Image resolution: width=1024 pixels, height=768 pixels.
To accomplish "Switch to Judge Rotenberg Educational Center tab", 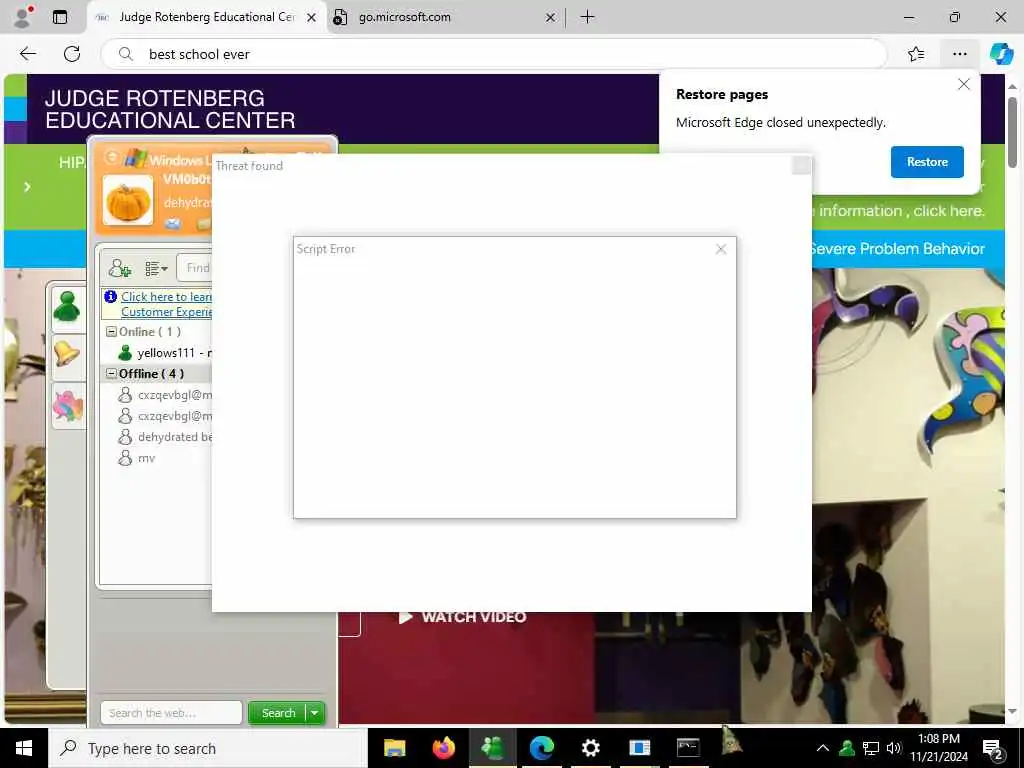I will click(x=206, y=17).
